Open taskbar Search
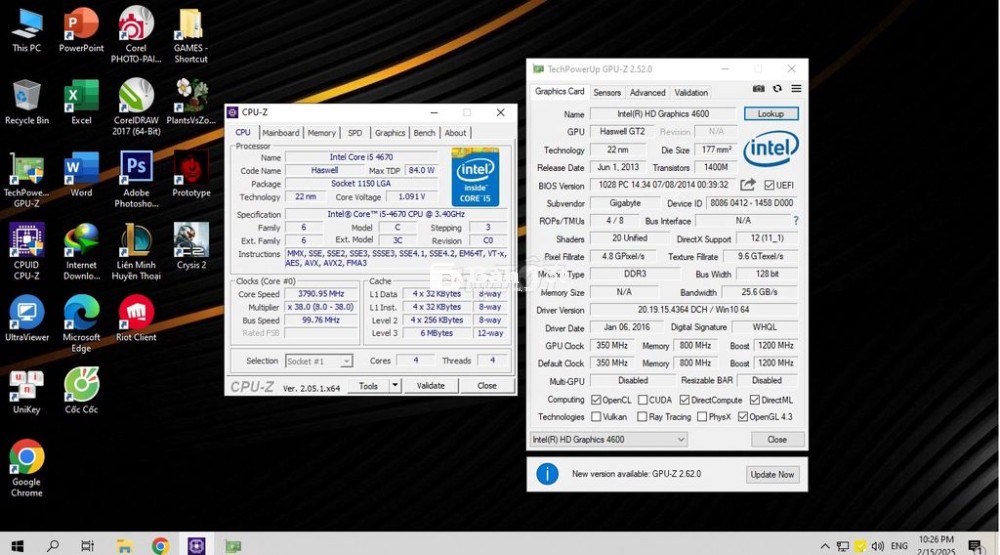The width and height of the screenshot is (1000, 555). 53,545
